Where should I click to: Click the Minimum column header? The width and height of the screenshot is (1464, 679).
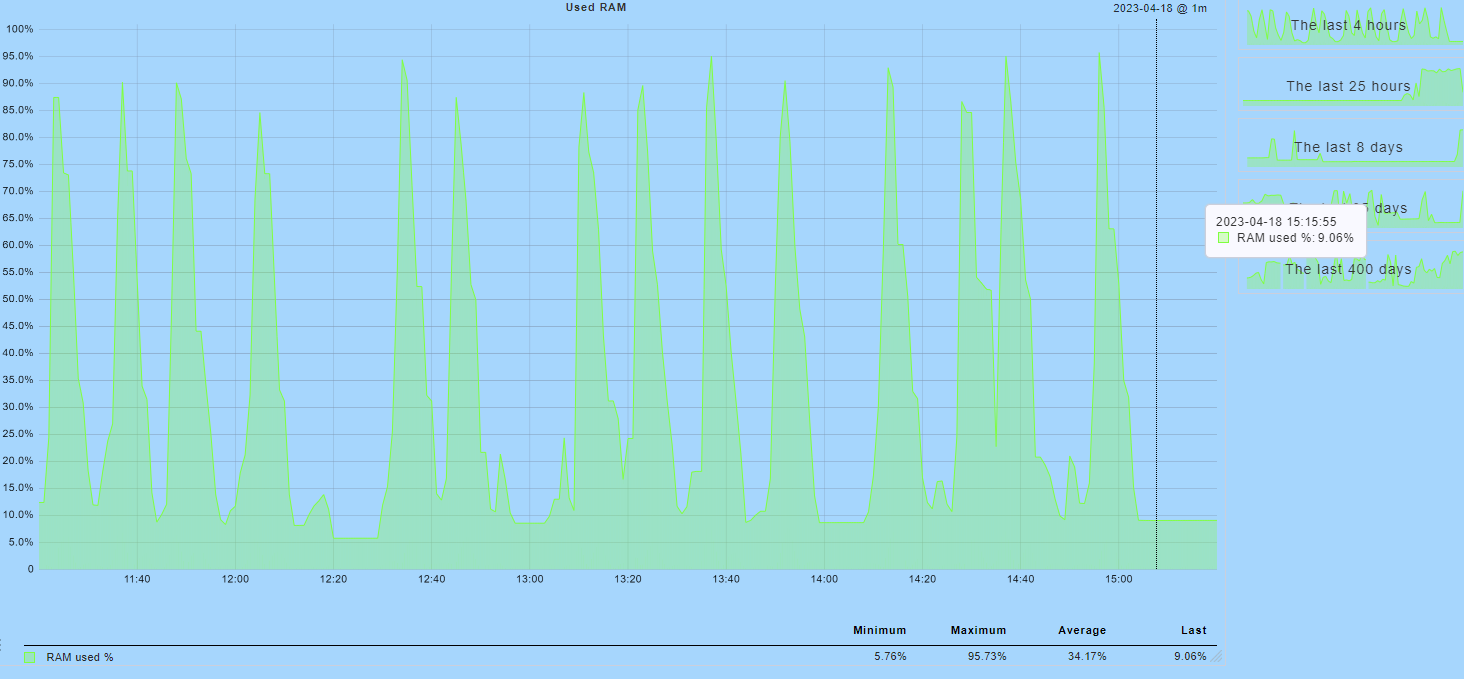[x=879, y=631]
